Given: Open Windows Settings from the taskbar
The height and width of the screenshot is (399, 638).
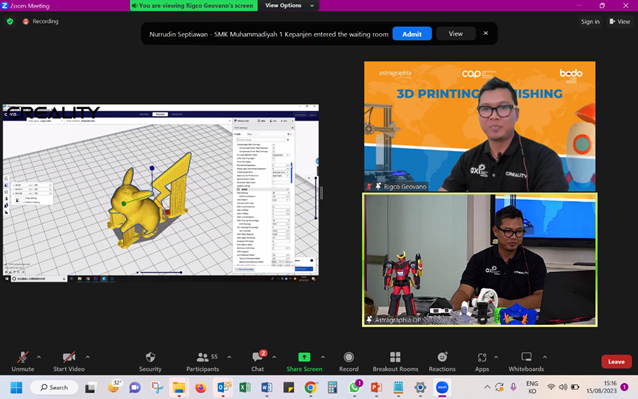Looking at the screenshot, I should [x=420, y=388].
